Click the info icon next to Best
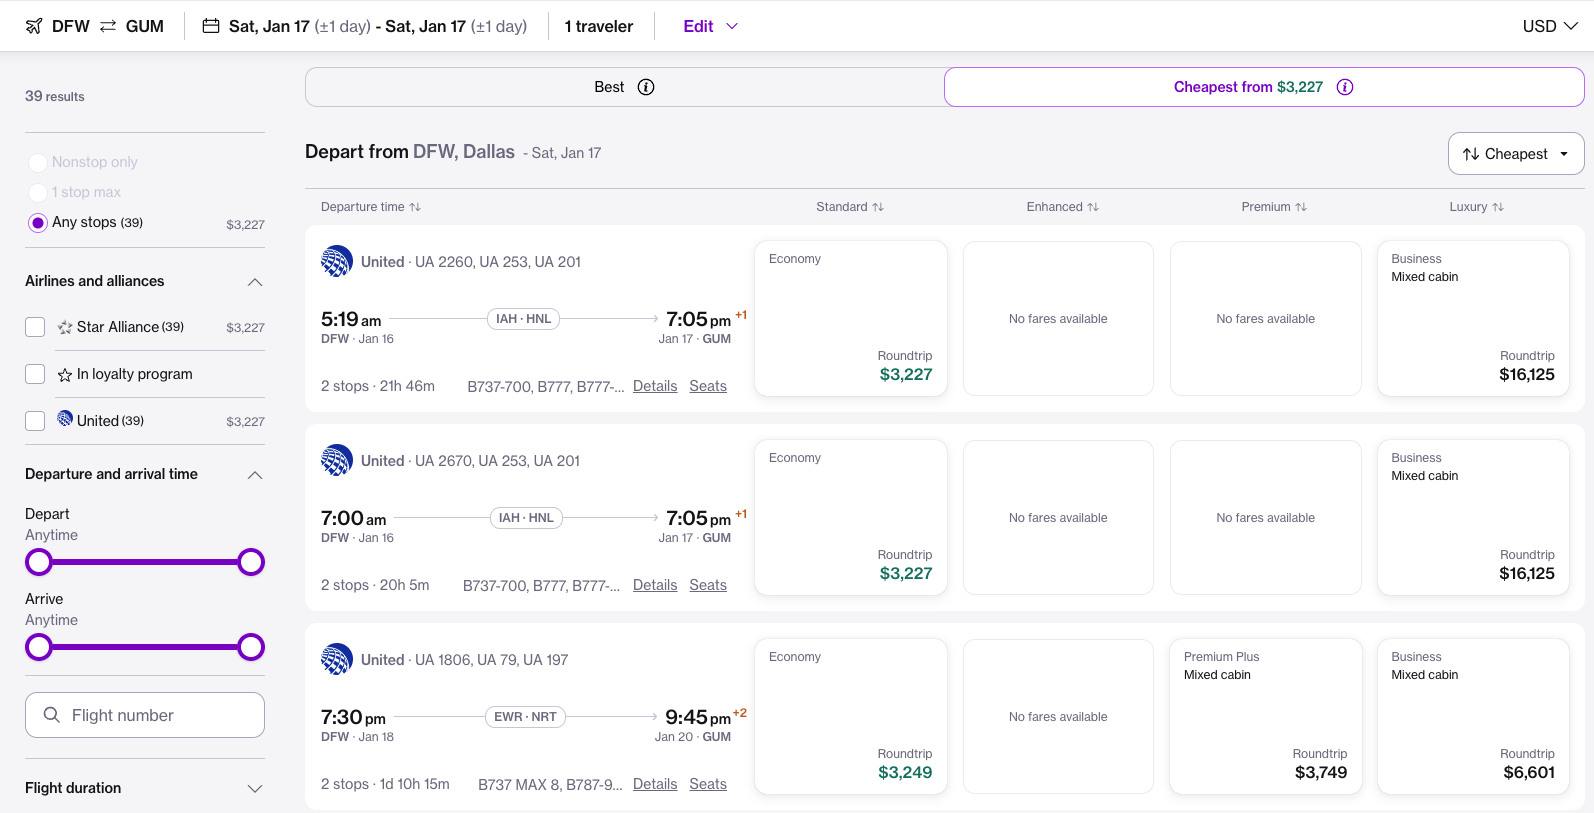This screenshot has height=813, width=1594. tap(646, 87)
